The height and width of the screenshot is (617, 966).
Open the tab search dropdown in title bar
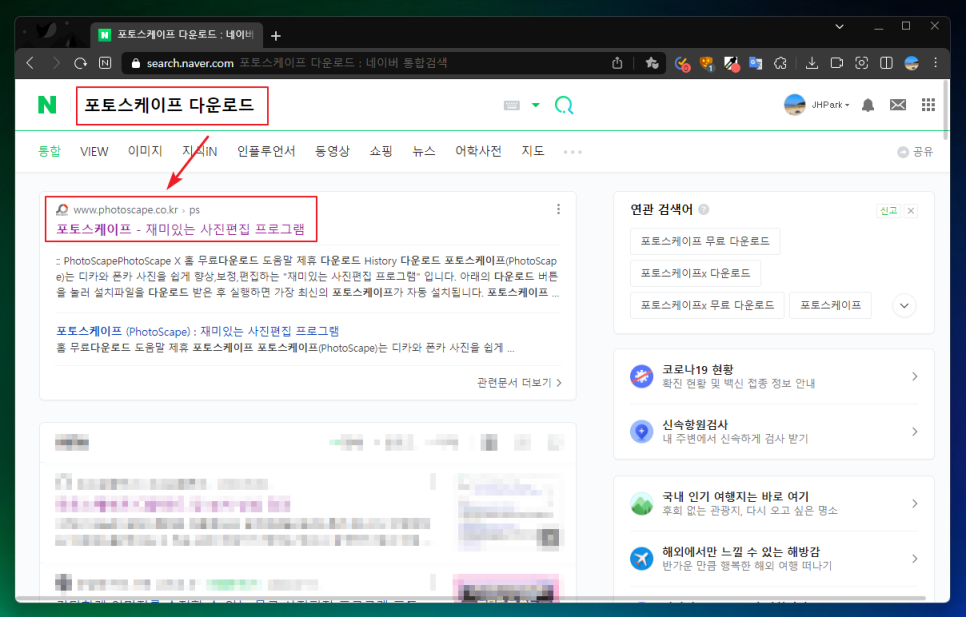click(839, 26)
